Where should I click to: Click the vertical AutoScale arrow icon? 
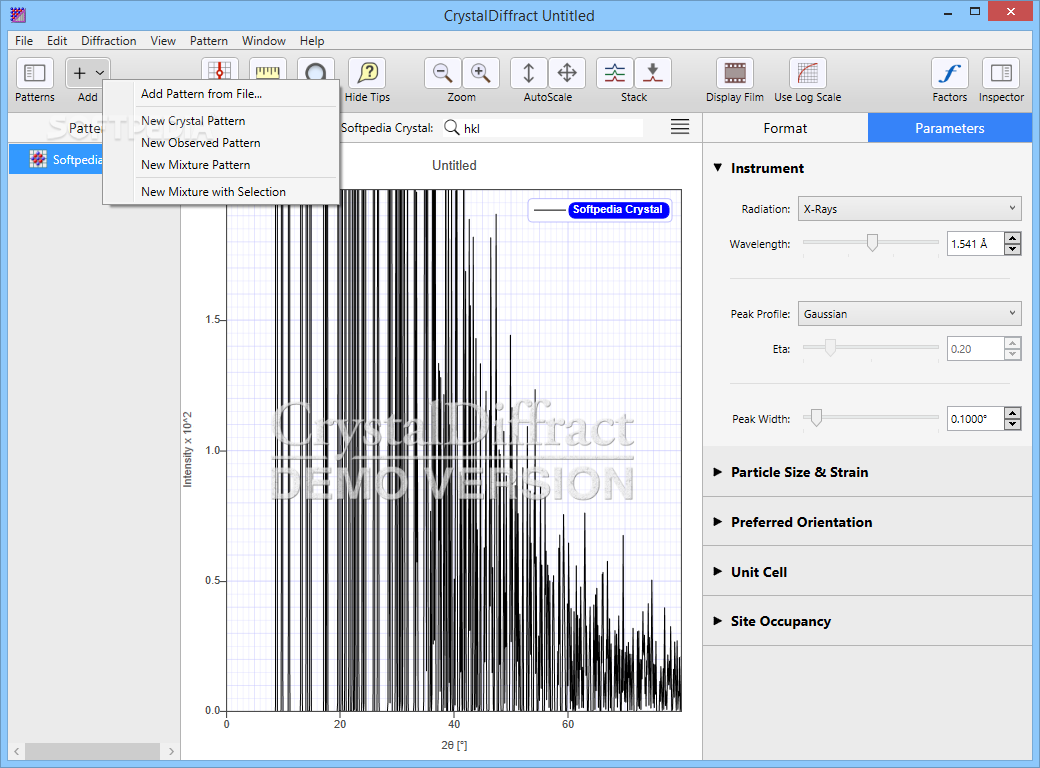(529, 74)
